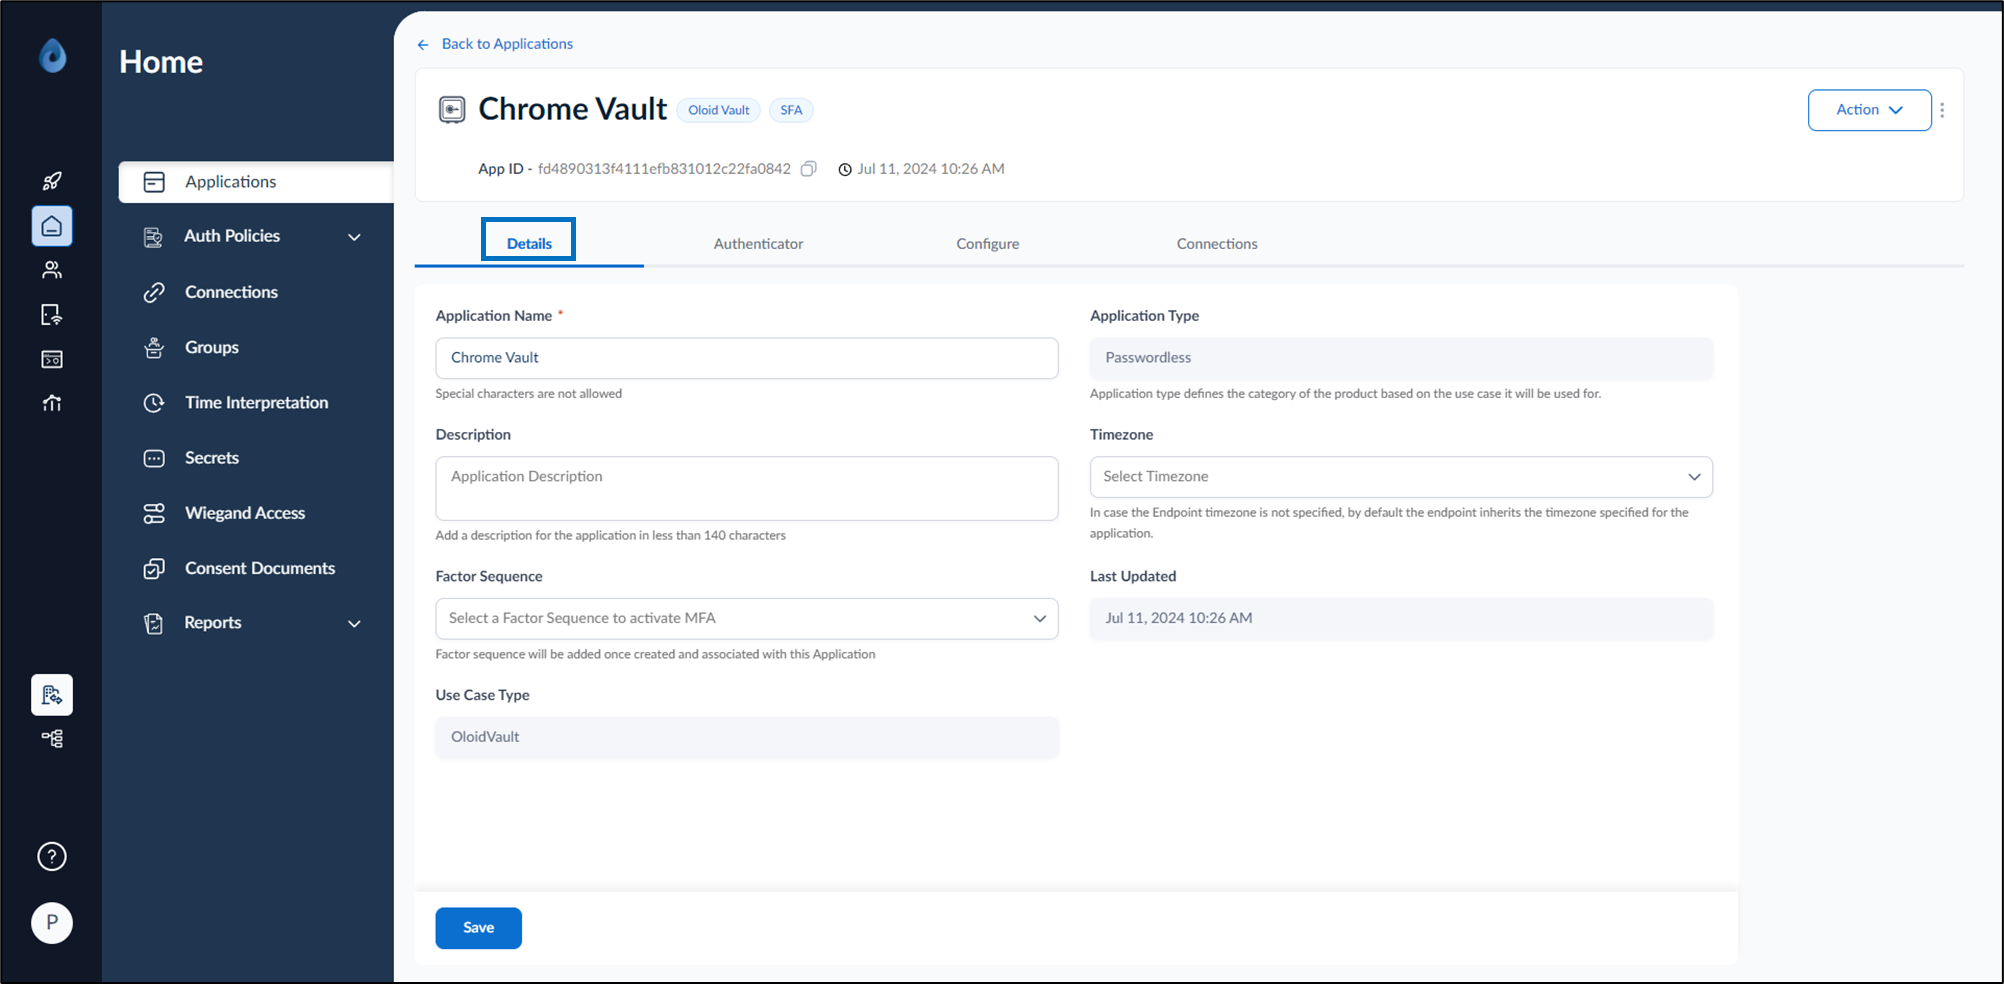Click the rocket quick start icon
The image size is (2004, 984).
[x=52, y=181]
